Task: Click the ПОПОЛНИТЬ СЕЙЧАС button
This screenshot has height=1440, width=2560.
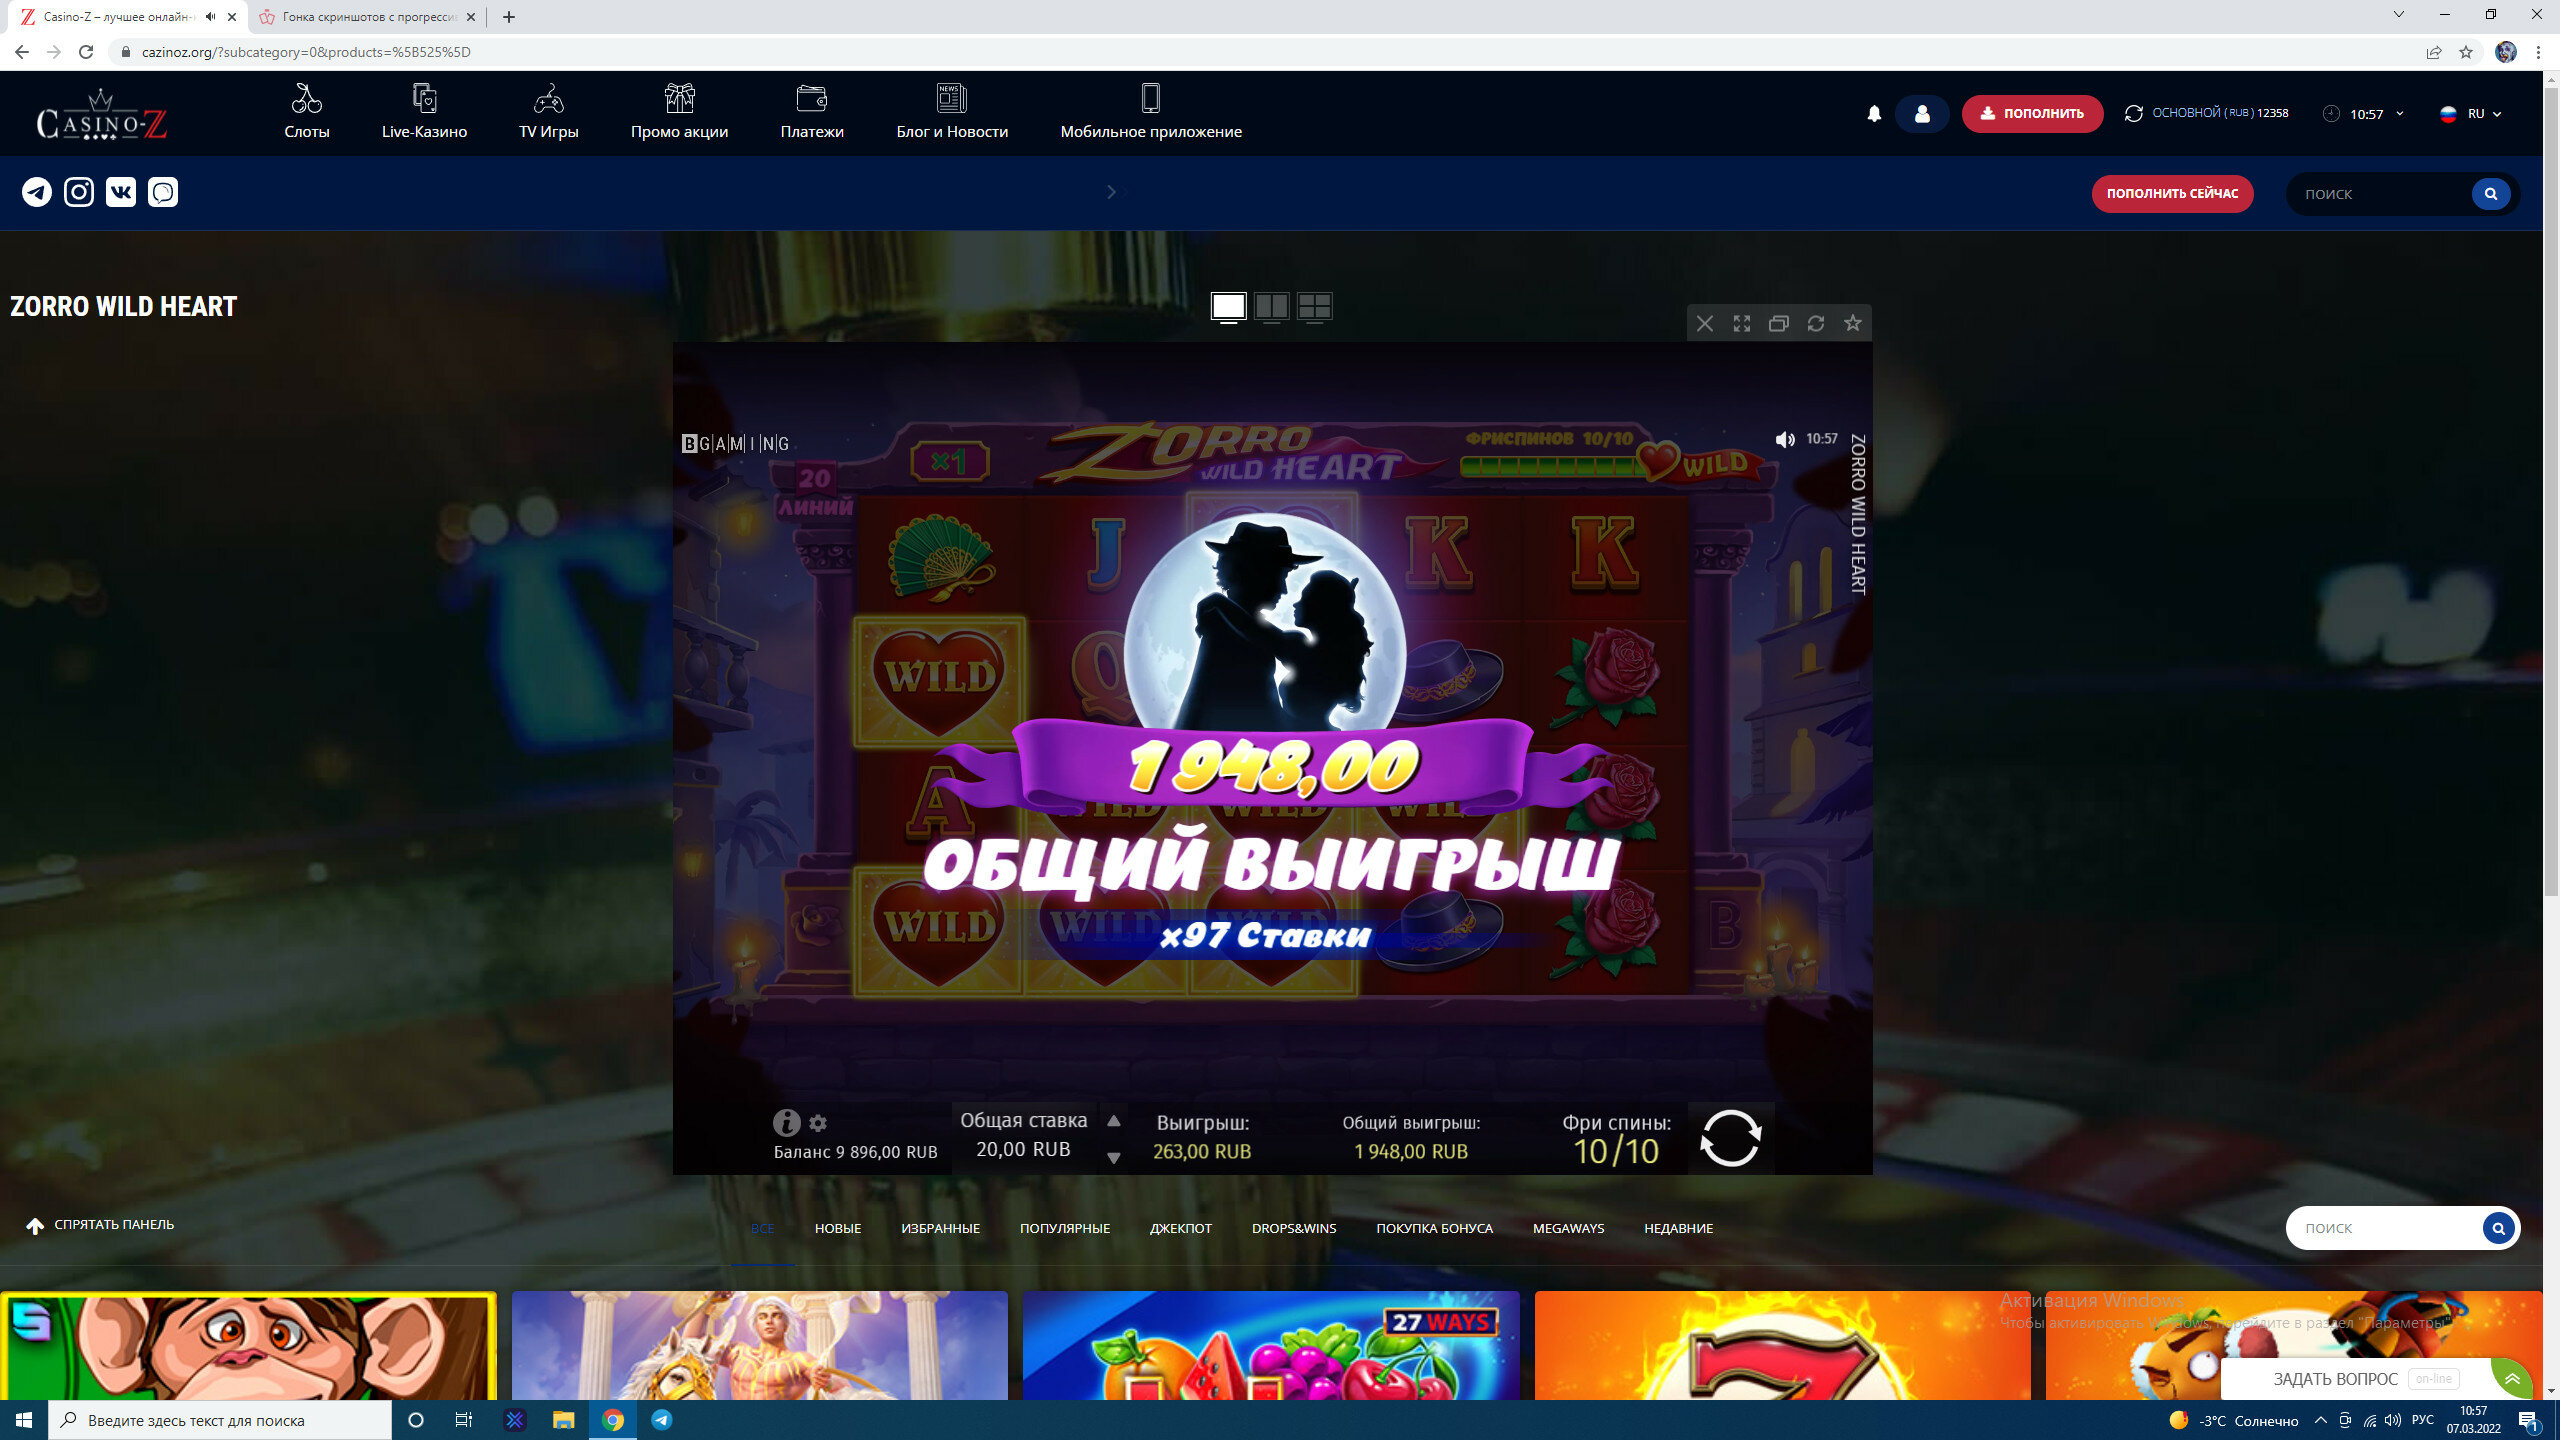Action: click(2172, 194)
